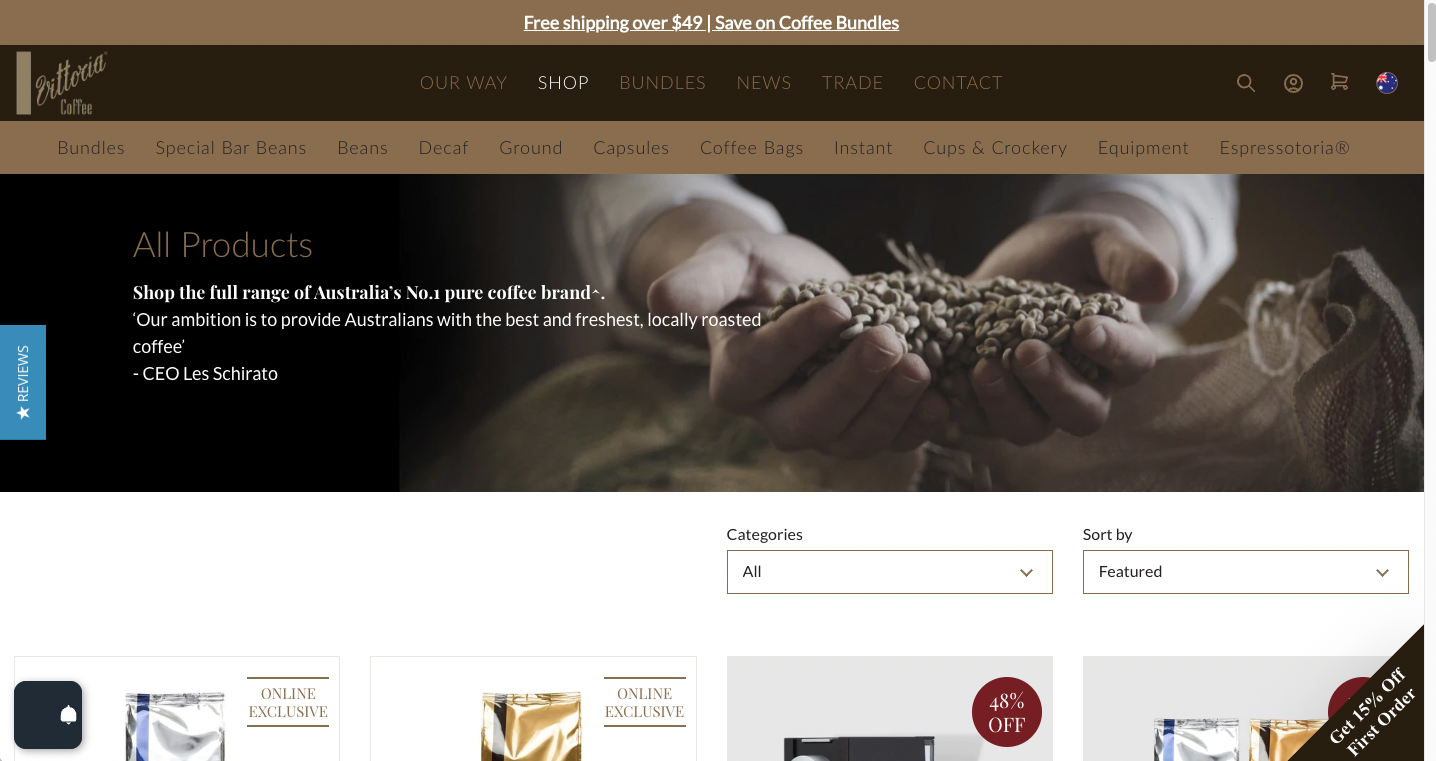Click the page vertical scrollbar
This screenshot has height=761, width=1436.
[x=1430, y=380]
